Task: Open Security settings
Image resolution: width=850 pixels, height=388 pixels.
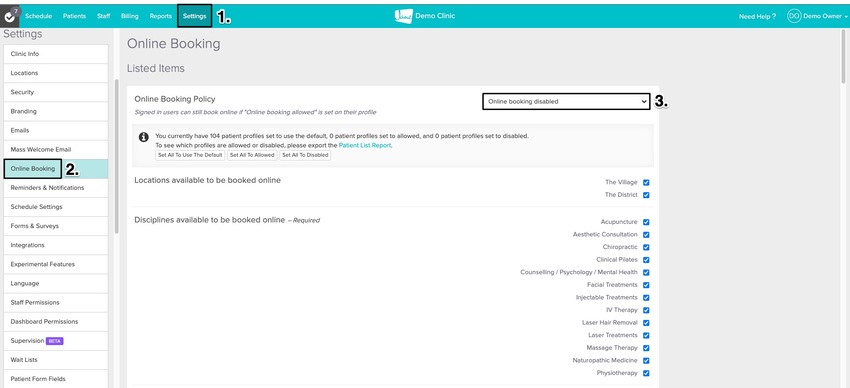Action: 56,92
